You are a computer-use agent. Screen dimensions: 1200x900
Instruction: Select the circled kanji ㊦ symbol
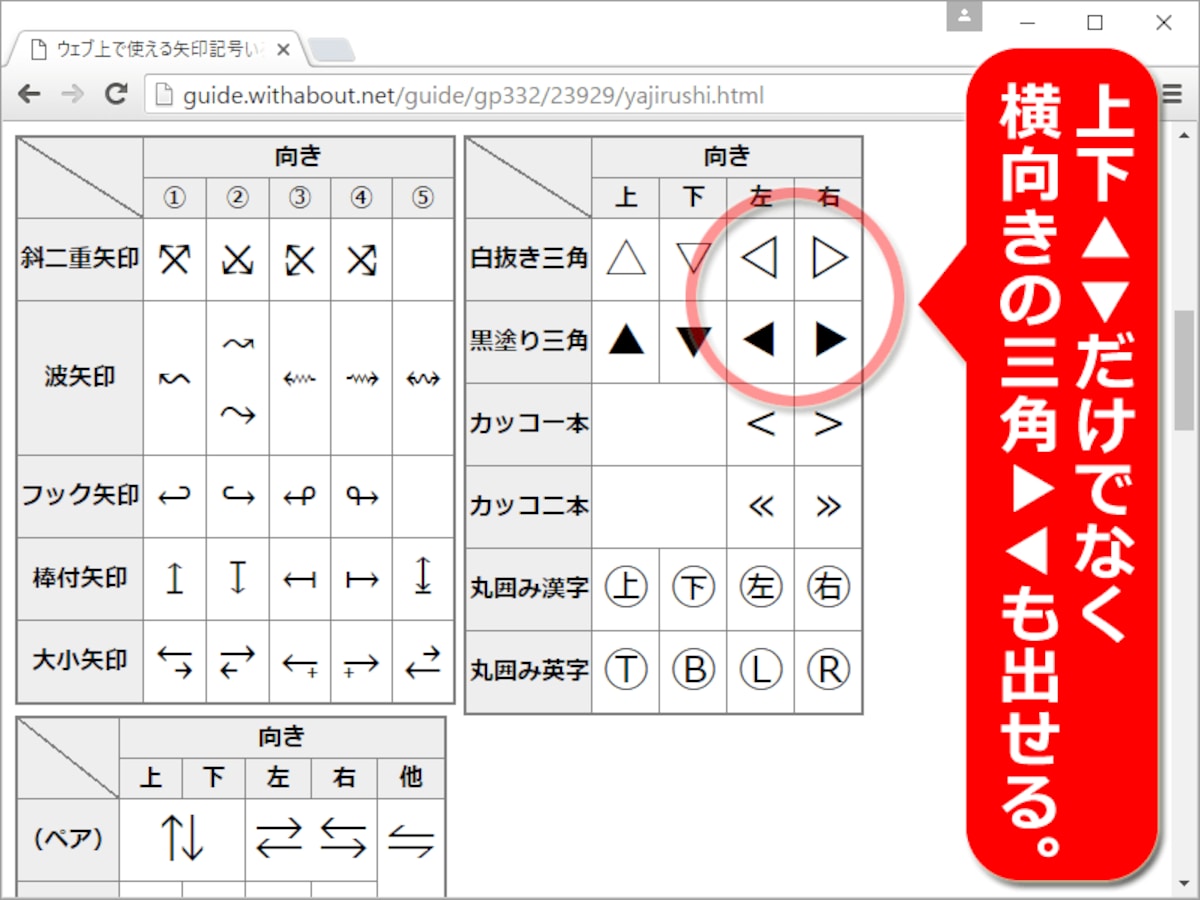click(x=693, y=587)
